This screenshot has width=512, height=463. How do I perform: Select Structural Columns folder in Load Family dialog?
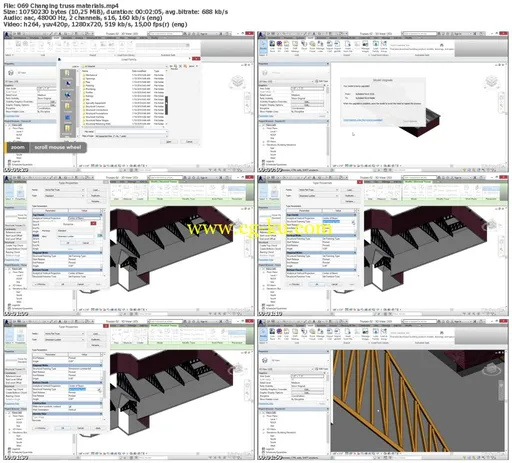(x=95, y=107)
